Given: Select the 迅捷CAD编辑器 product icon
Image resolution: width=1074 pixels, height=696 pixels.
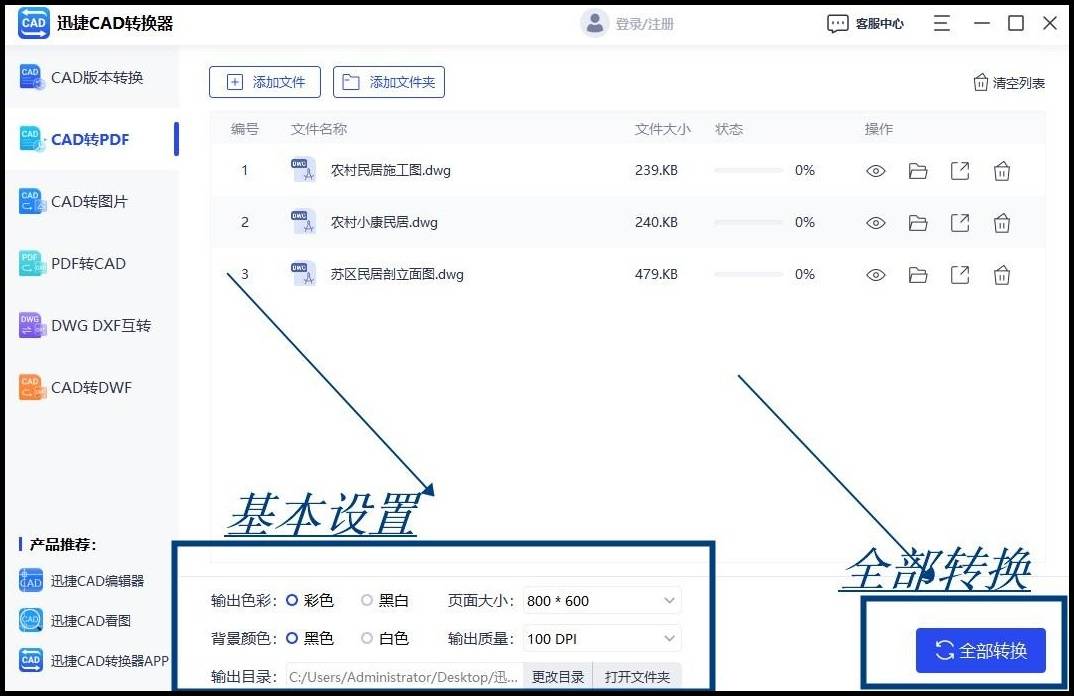Looking at the screenshot, I should pyautogui.click(x=30, y=581).
